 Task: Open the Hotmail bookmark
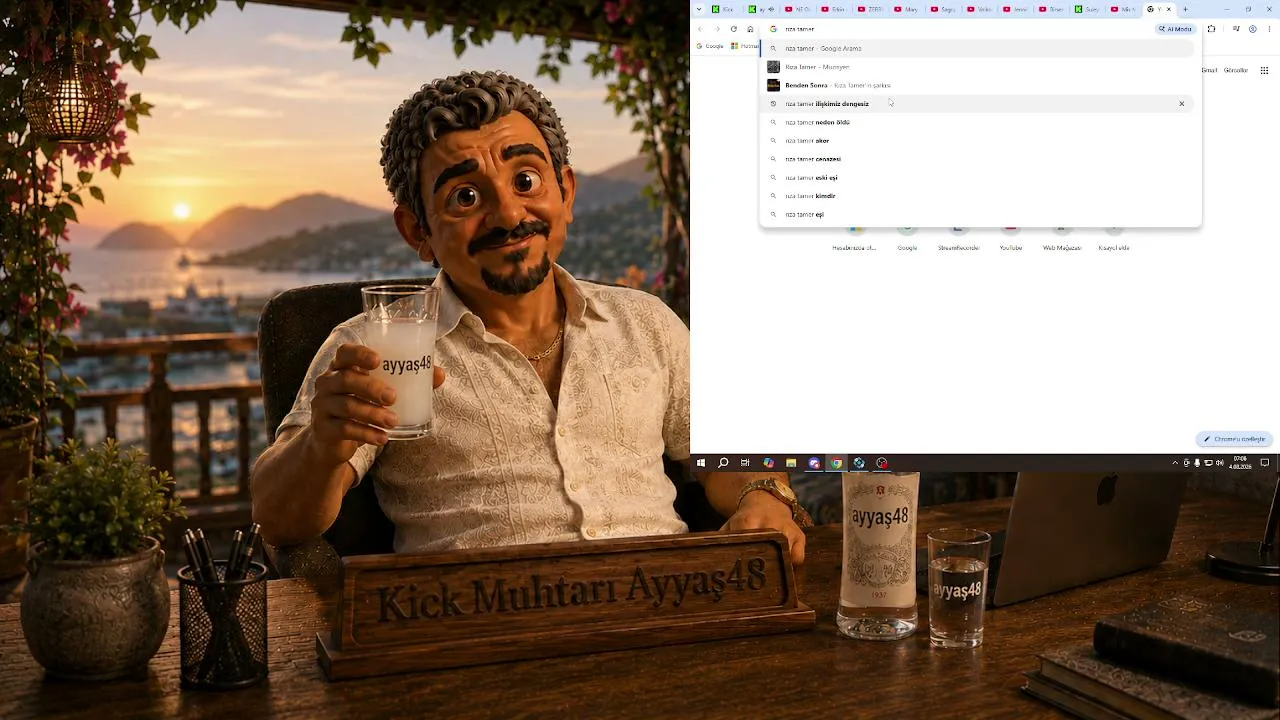[x=745, y=46]
